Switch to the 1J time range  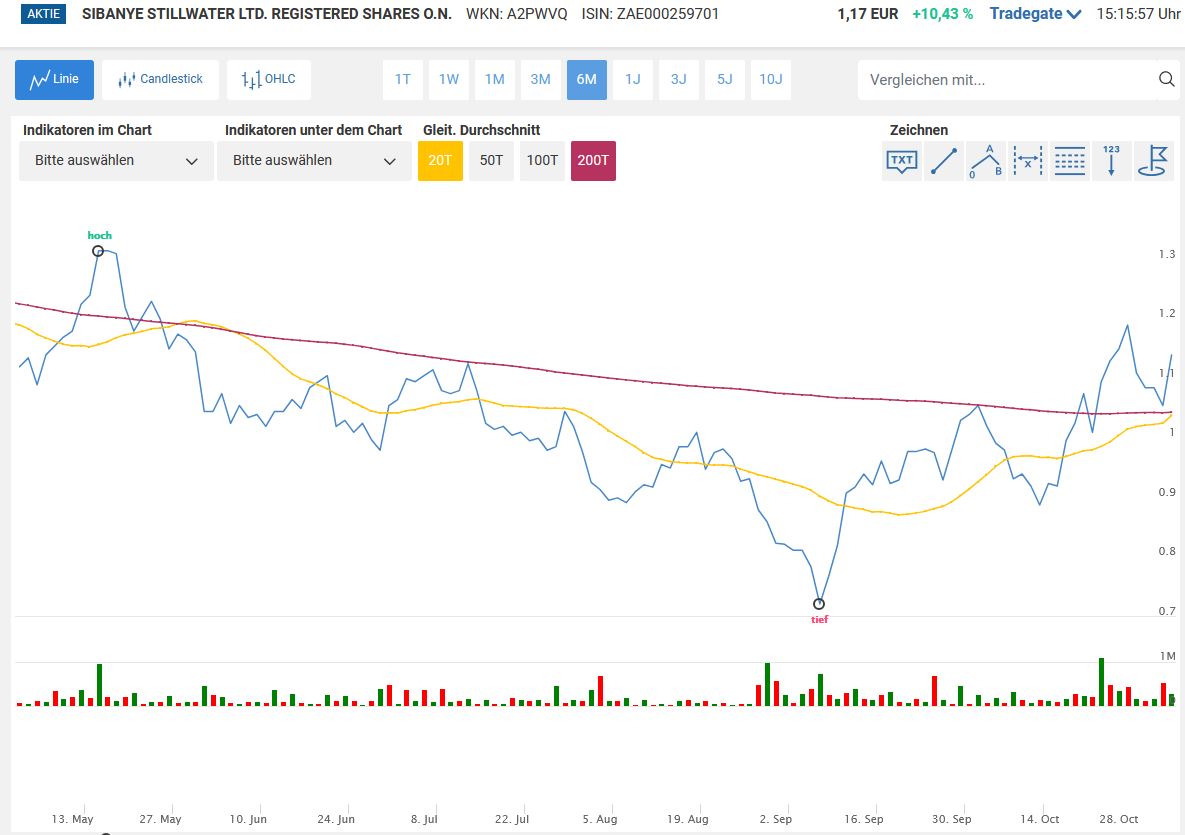click(x=632, y=80)
